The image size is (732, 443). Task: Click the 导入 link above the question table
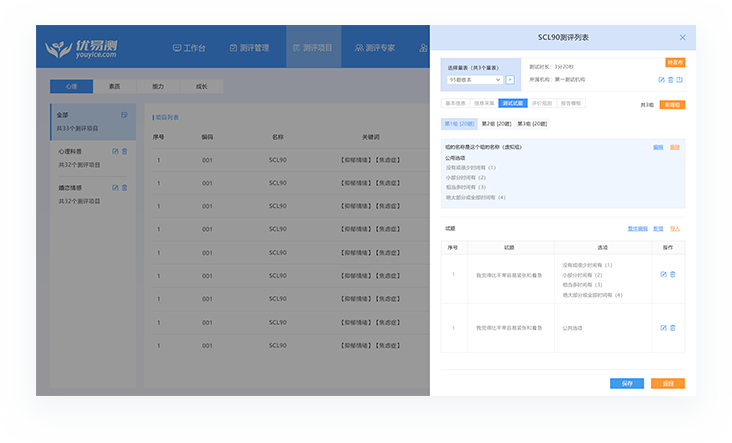tap(675, 229)
